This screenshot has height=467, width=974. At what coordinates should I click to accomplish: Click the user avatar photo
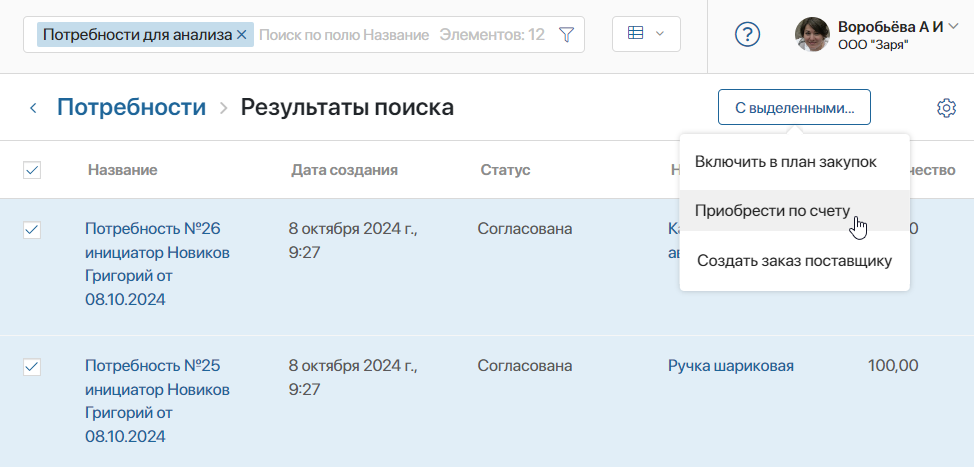click(x=812, y=35)
